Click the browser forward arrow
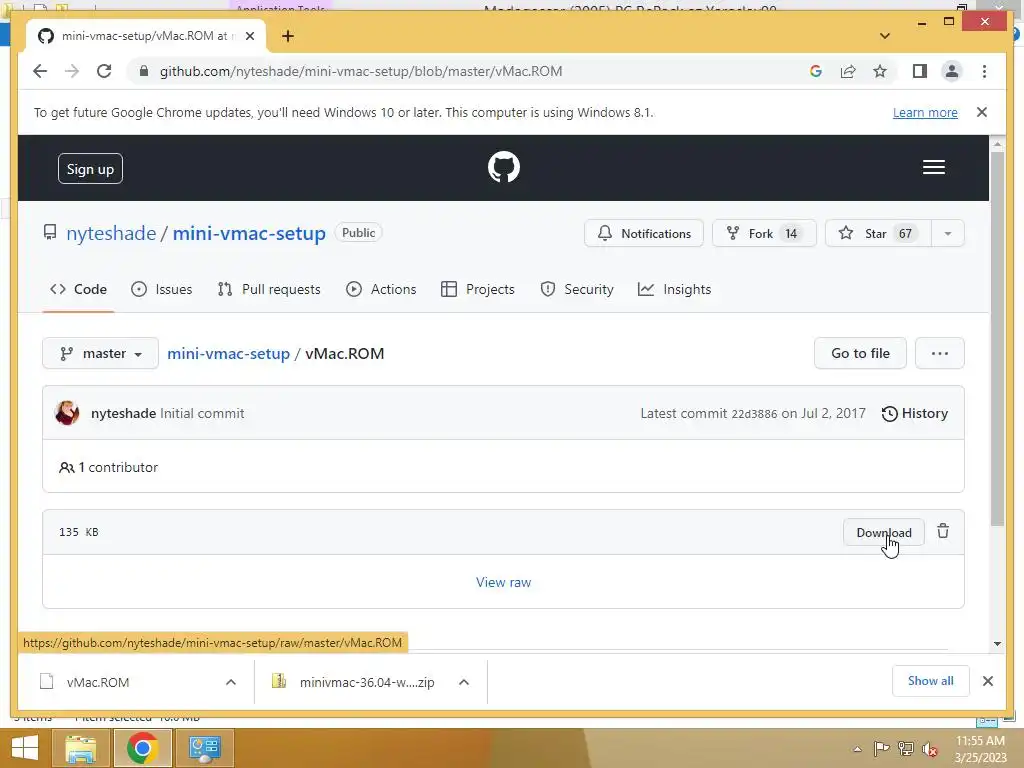The height and width of the screenshot is (768, 1024). tap(72, 71)
